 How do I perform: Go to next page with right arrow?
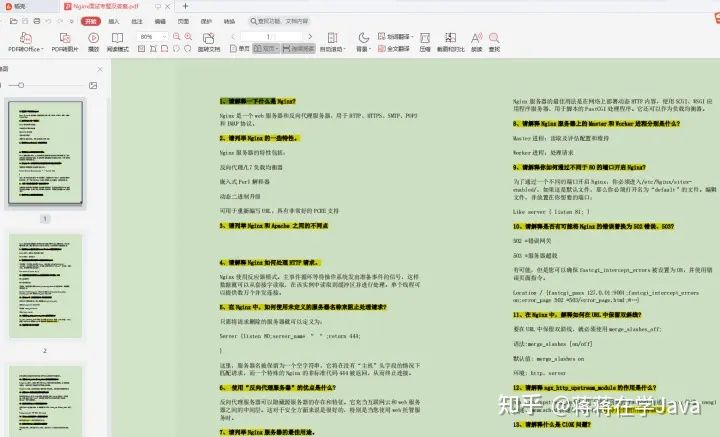point(310,36)
